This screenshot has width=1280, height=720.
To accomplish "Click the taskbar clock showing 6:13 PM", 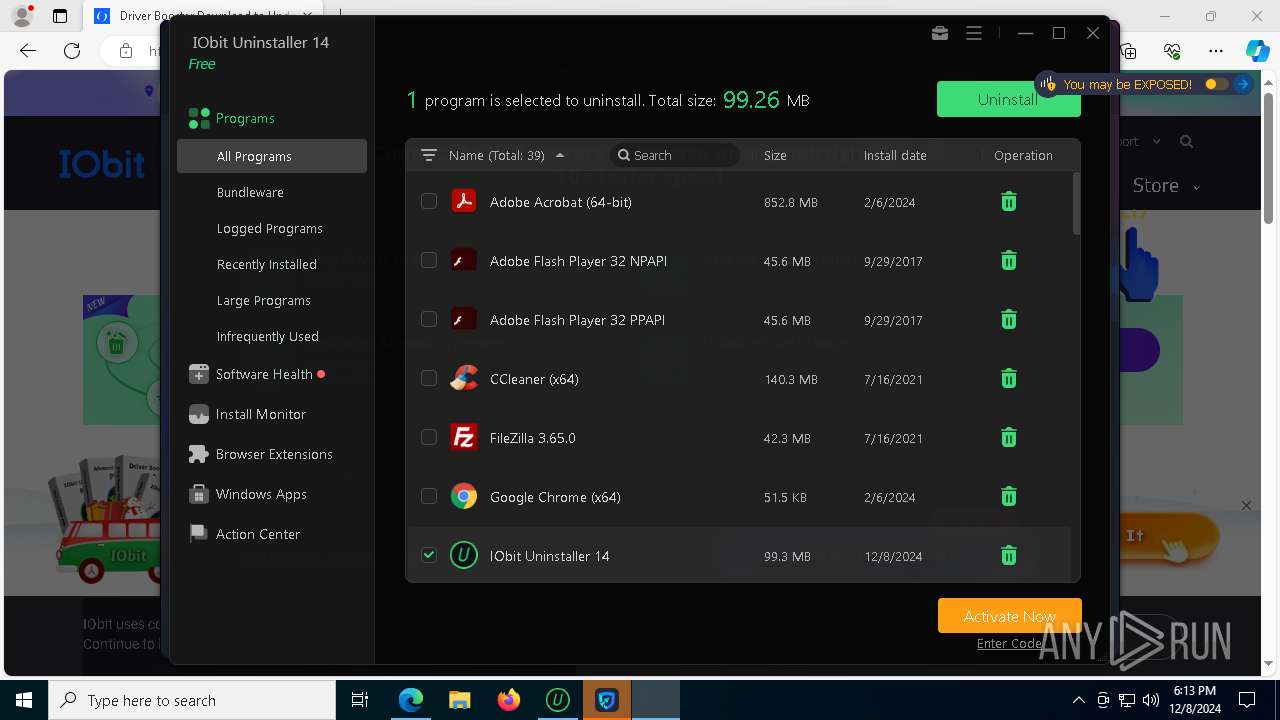I will point(1193,700).
